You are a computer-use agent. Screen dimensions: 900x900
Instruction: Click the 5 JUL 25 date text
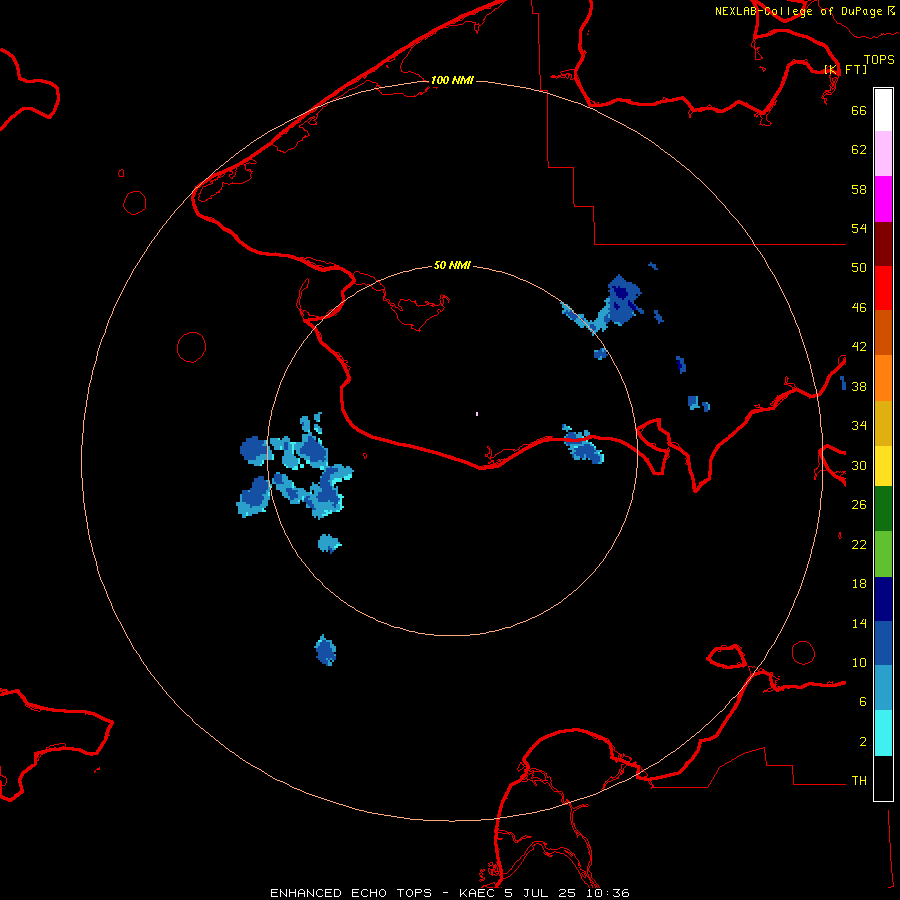[540, 893]
